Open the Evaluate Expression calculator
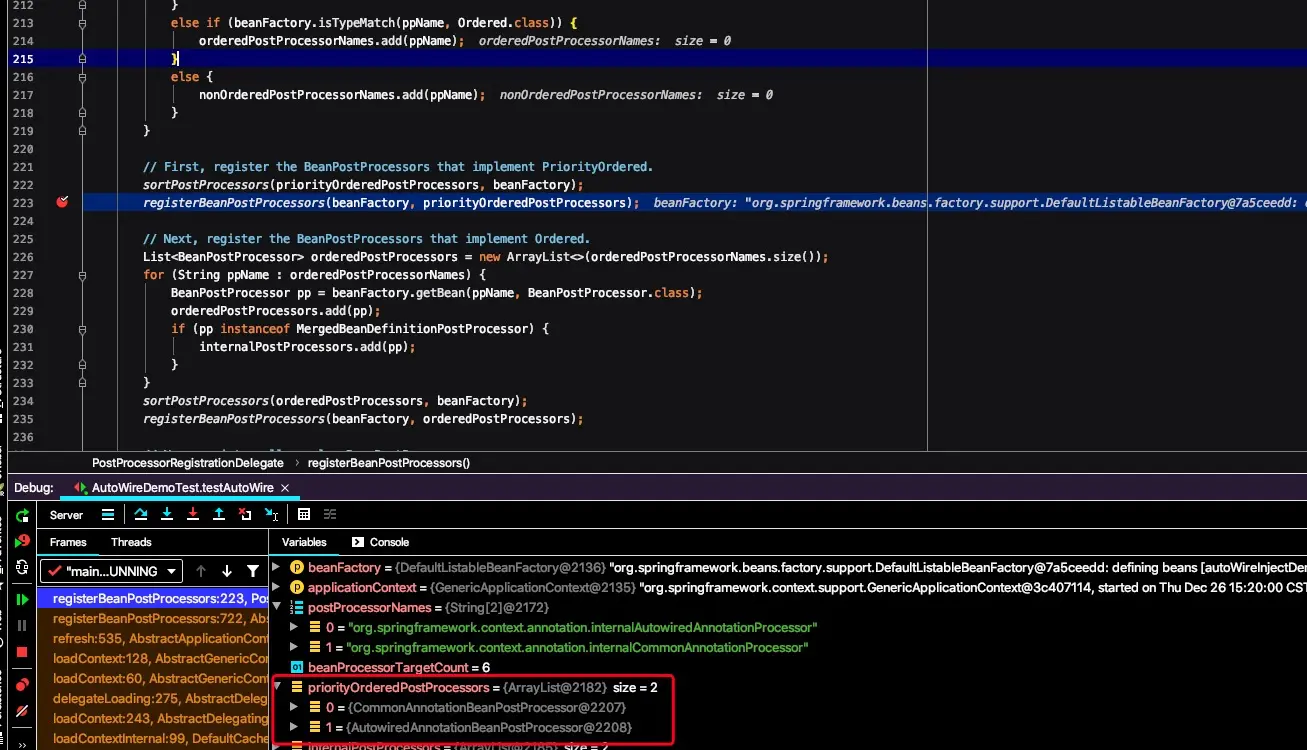This screenshot has width=1307, height=750. click(304, 514)
